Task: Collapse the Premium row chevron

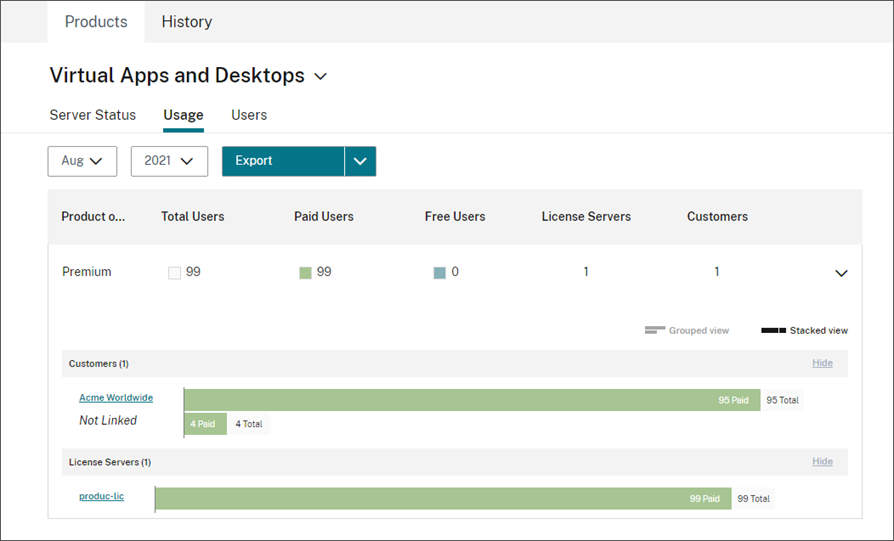Action: 841,273
